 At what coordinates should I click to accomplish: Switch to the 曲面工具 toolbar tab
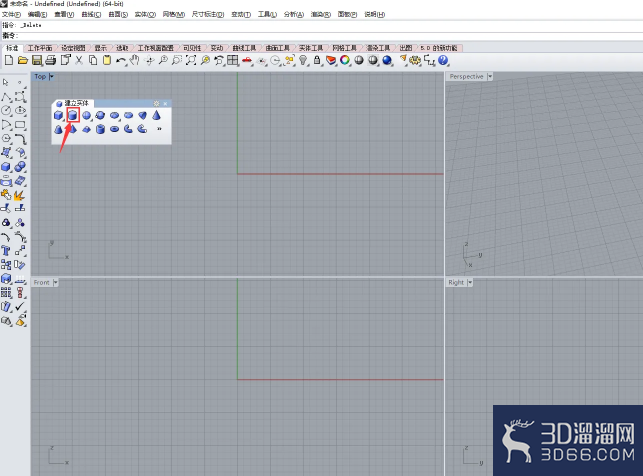point(278,48)
